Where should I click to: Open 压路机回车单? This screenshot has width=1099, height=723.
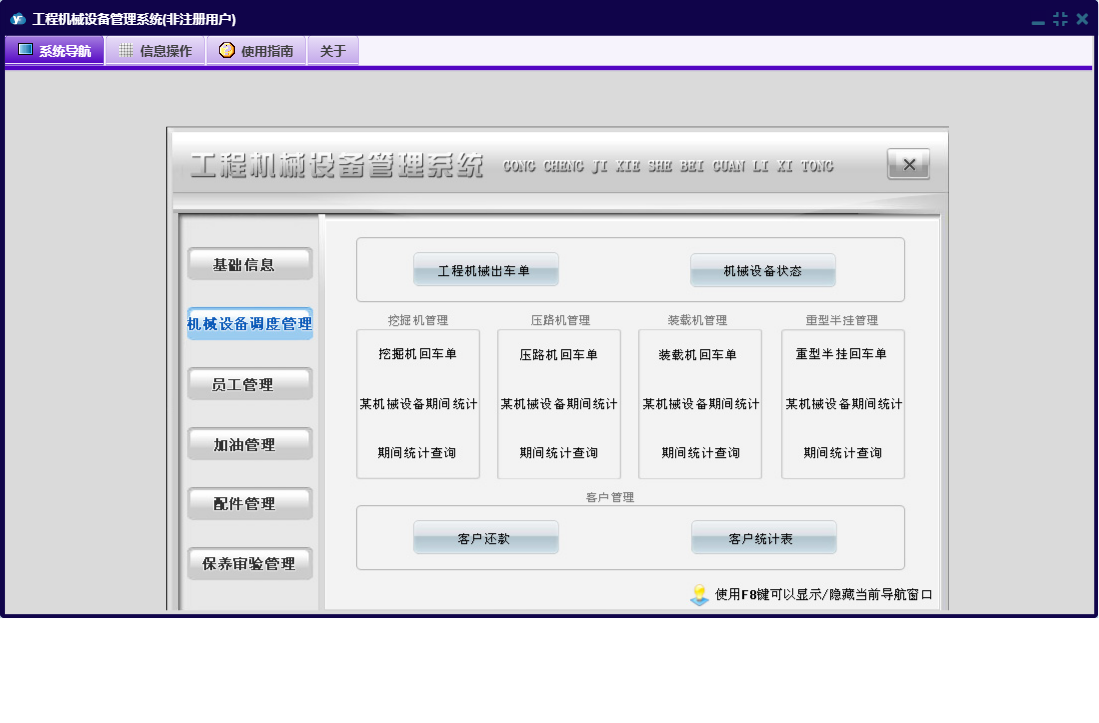pyautogui.click(x=559, y=354)
